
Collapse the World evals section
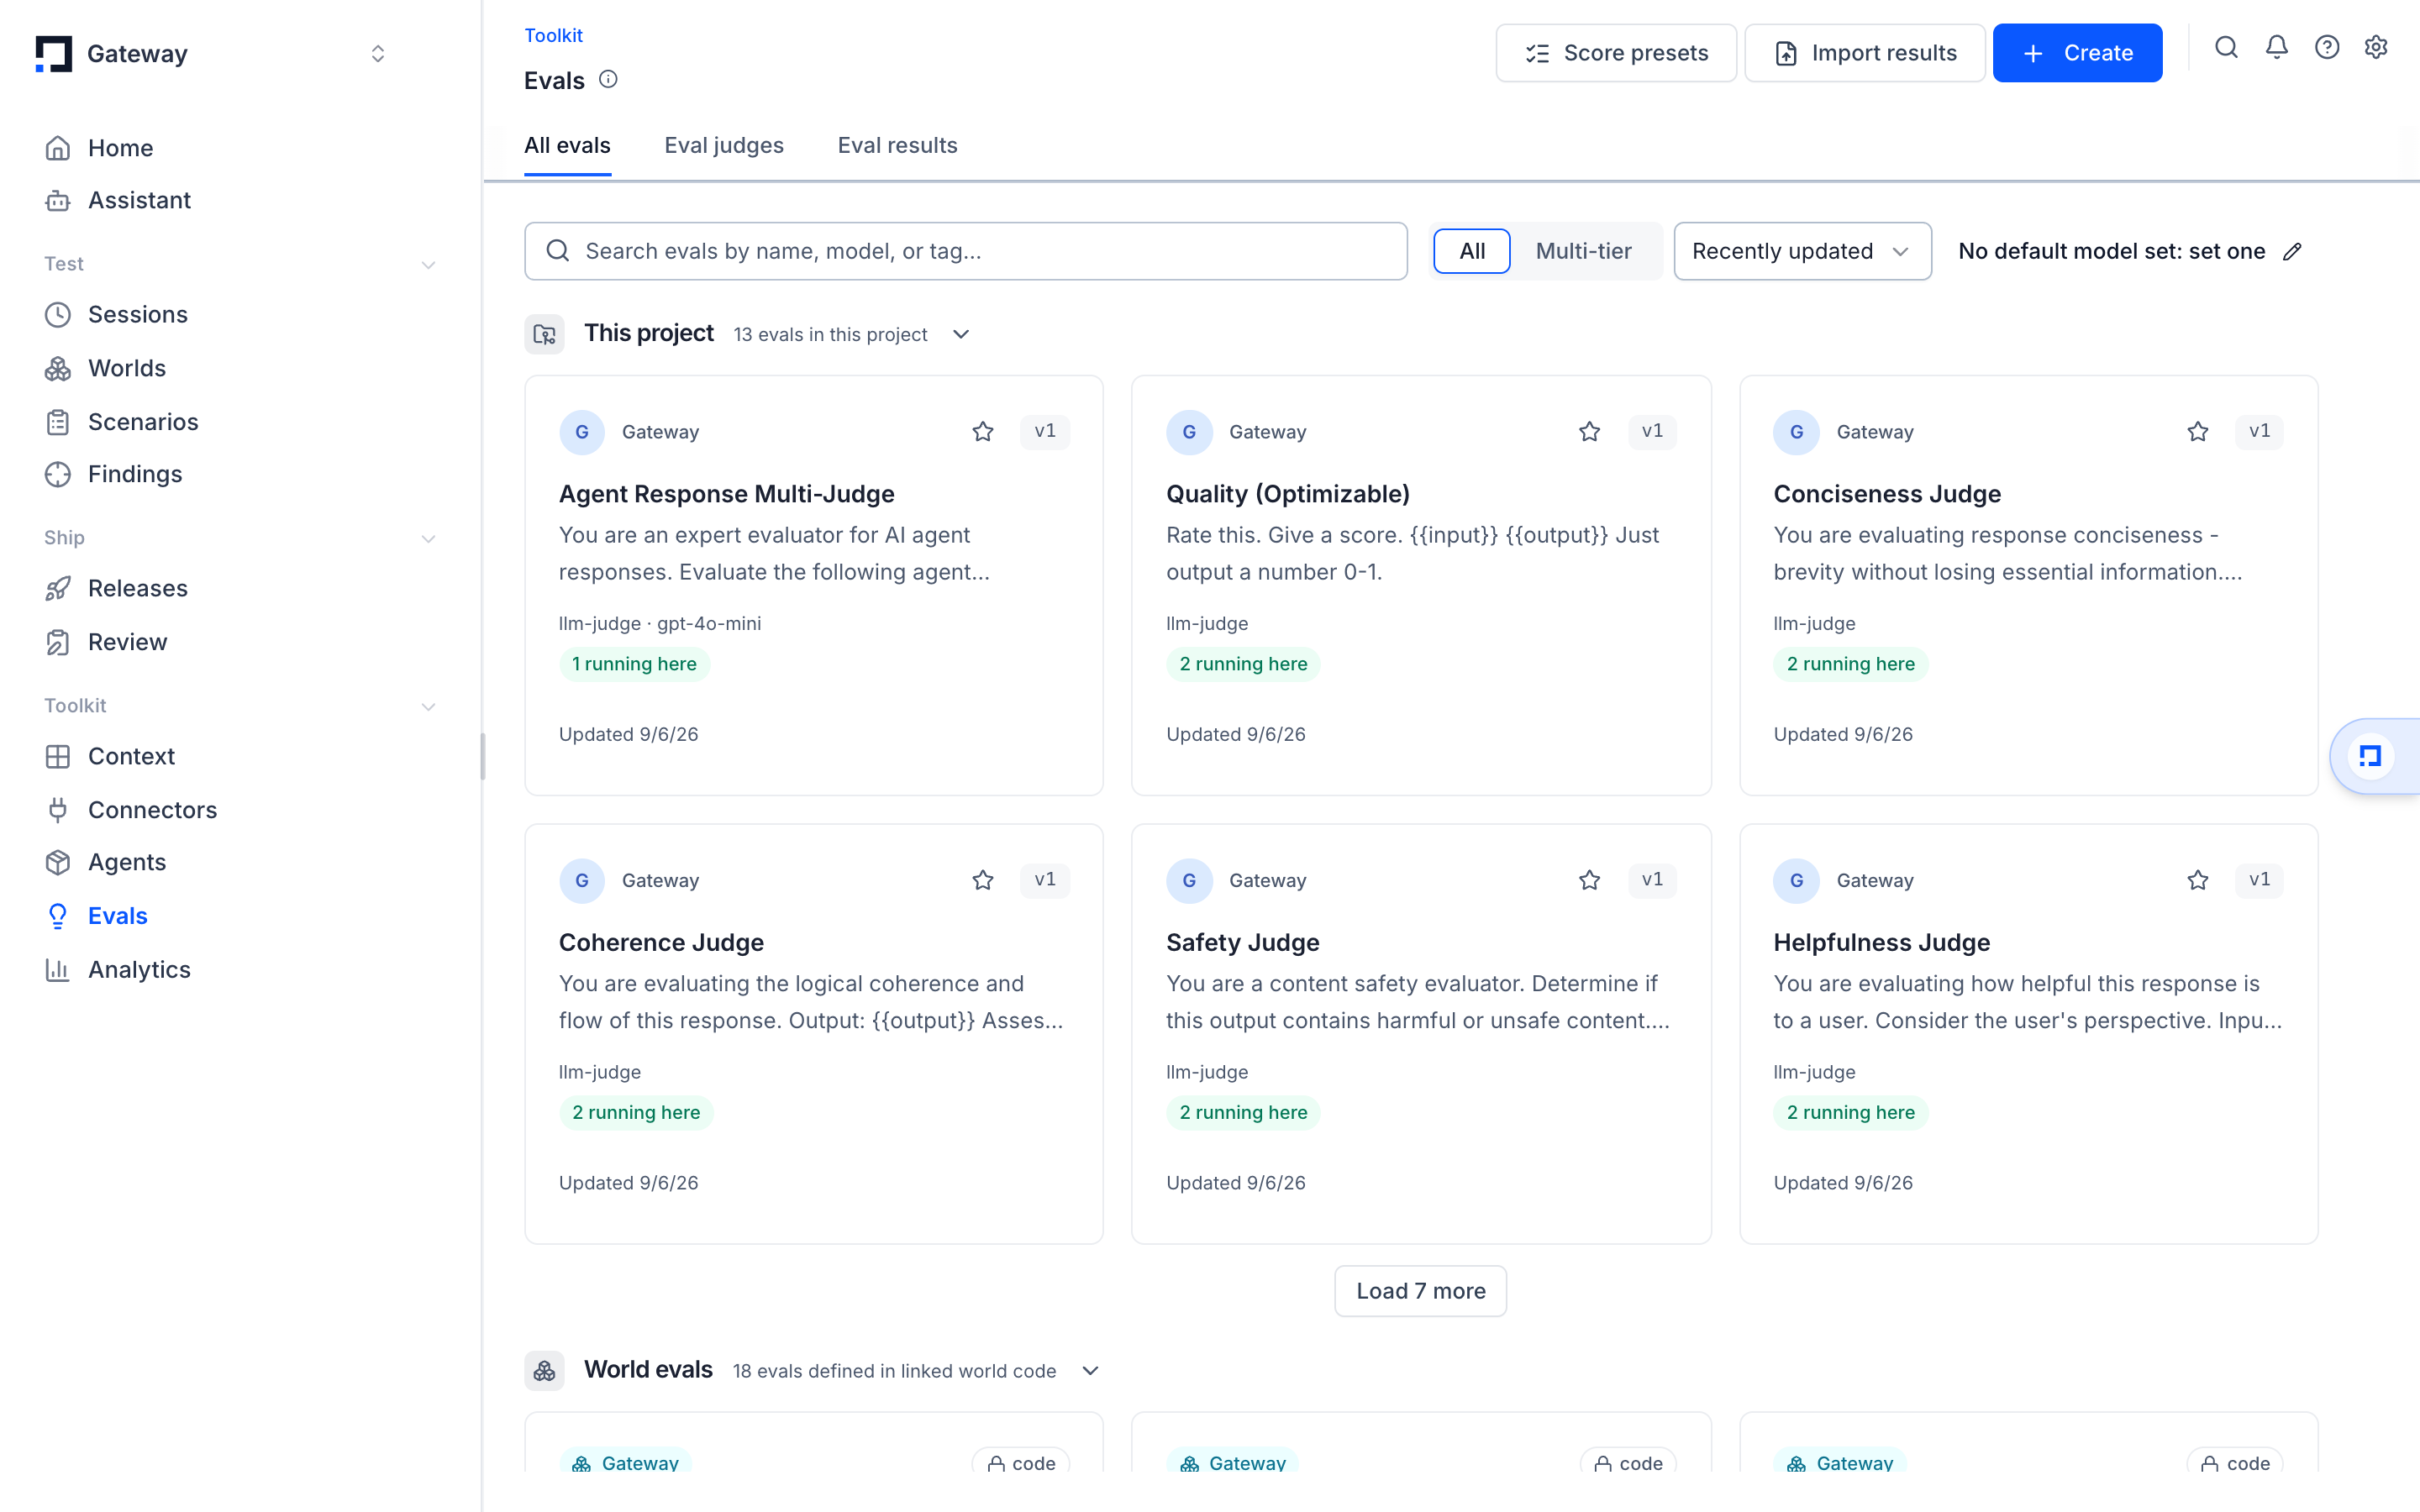click(x=1091, y=1371)
